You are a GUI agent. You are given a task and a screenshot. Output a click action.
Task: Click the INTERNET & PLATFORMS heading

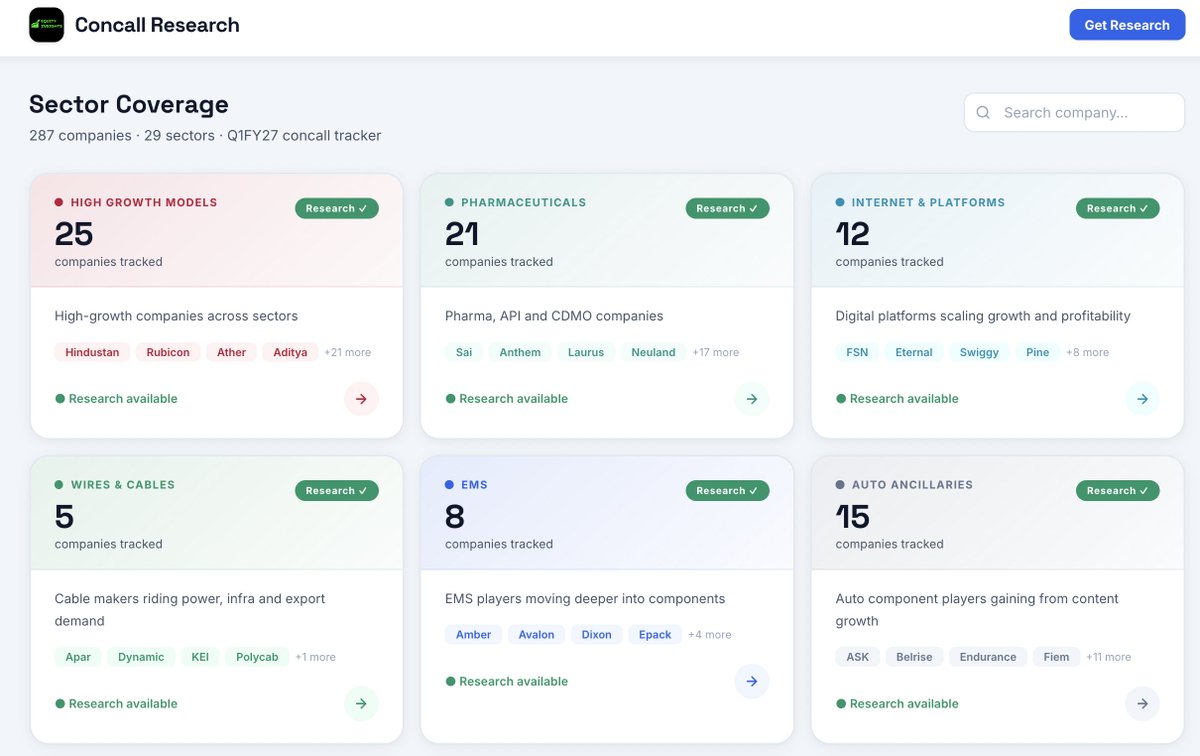coord(928,203)
